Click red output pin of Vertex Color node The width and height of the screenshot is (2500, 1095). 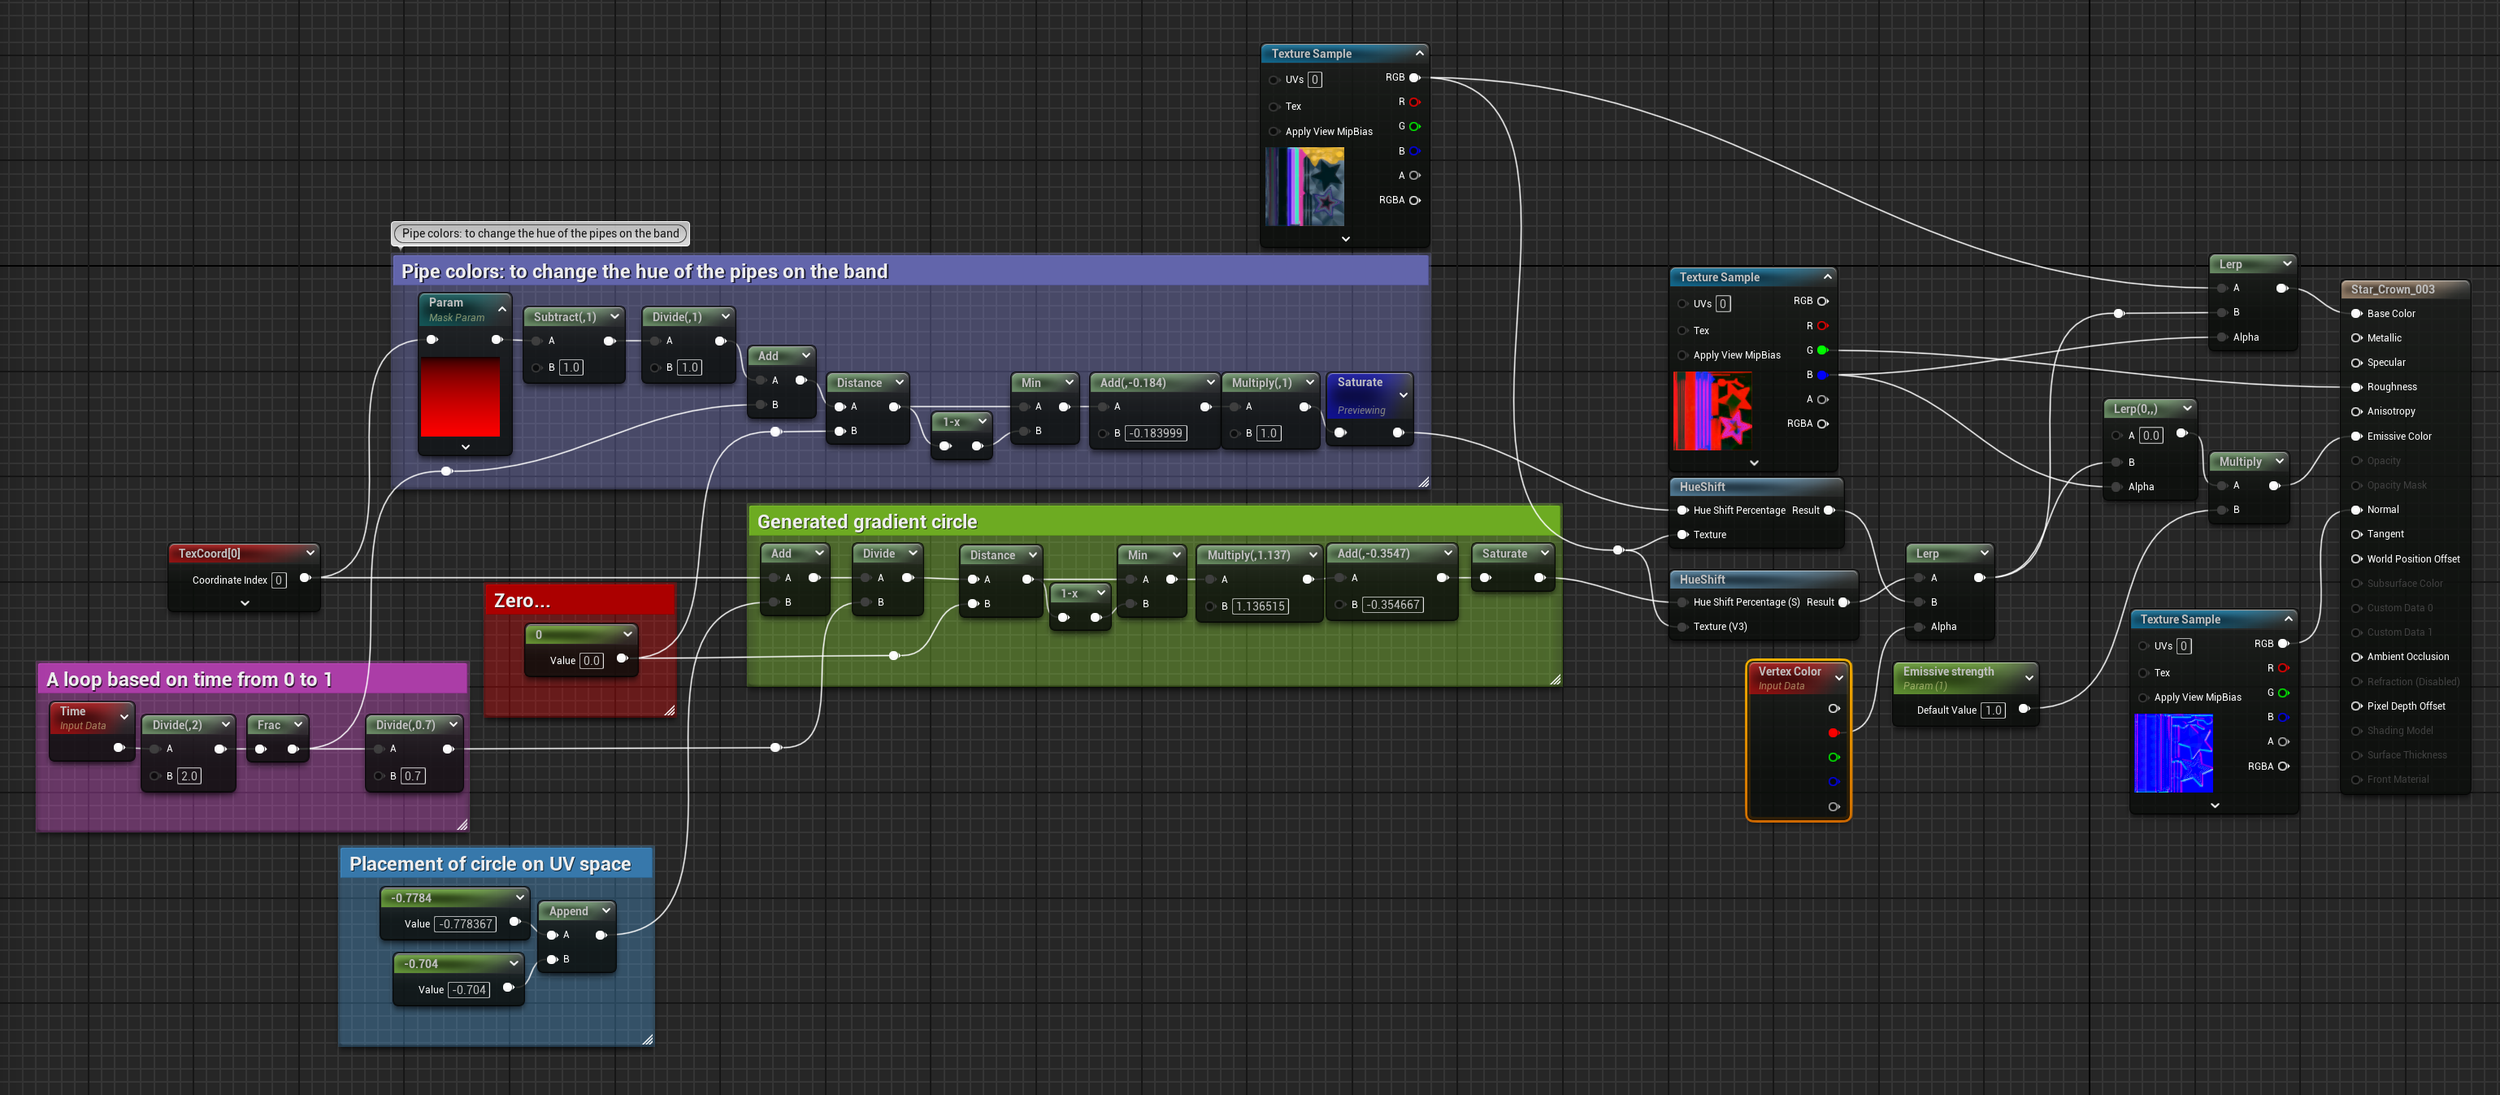[x=1833, y=733]
